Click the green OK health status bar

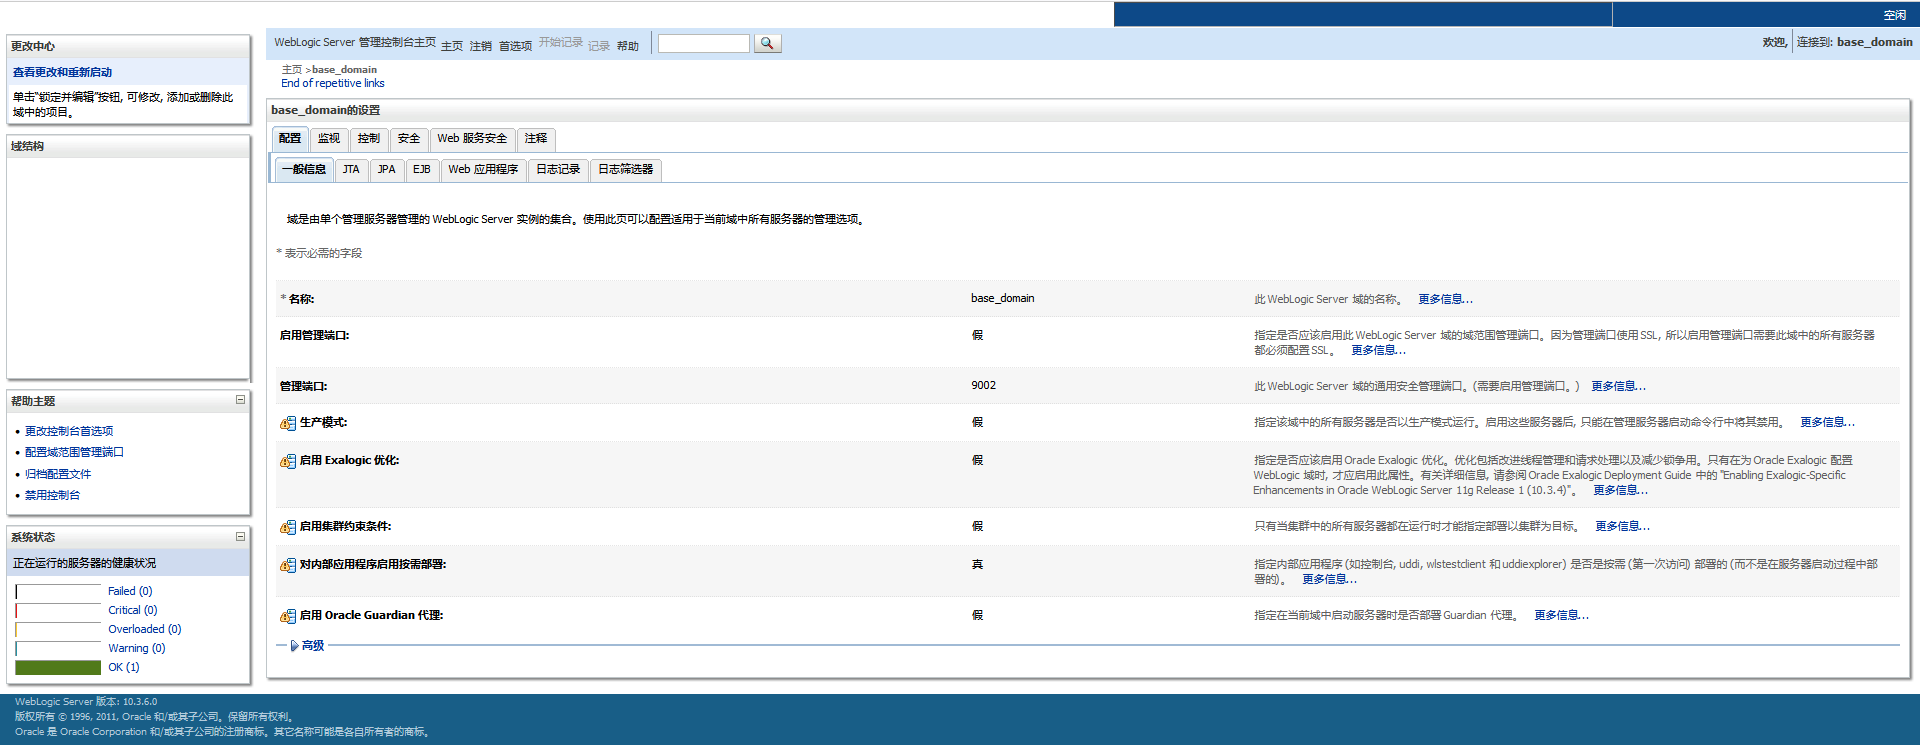(58, 667)
